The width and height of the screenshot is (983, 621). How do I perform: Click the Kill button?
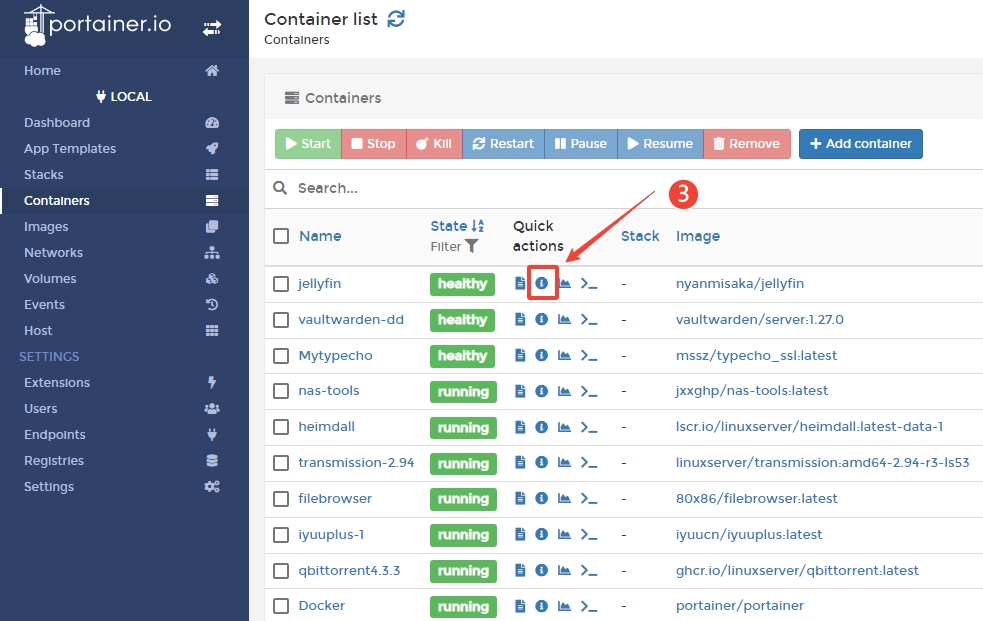pyautogui.click(x=434, y=144)
